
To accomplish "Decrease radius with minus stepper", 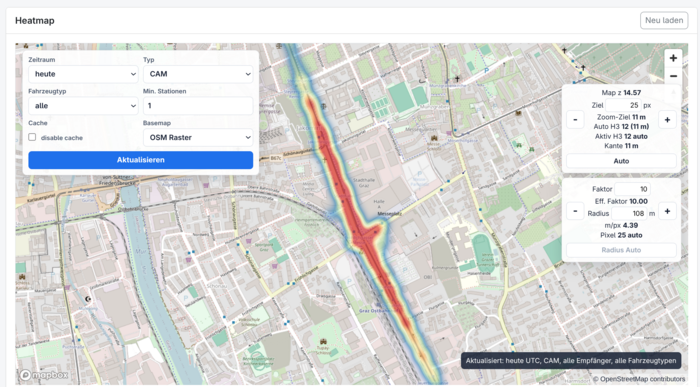I will coord(575,211).
